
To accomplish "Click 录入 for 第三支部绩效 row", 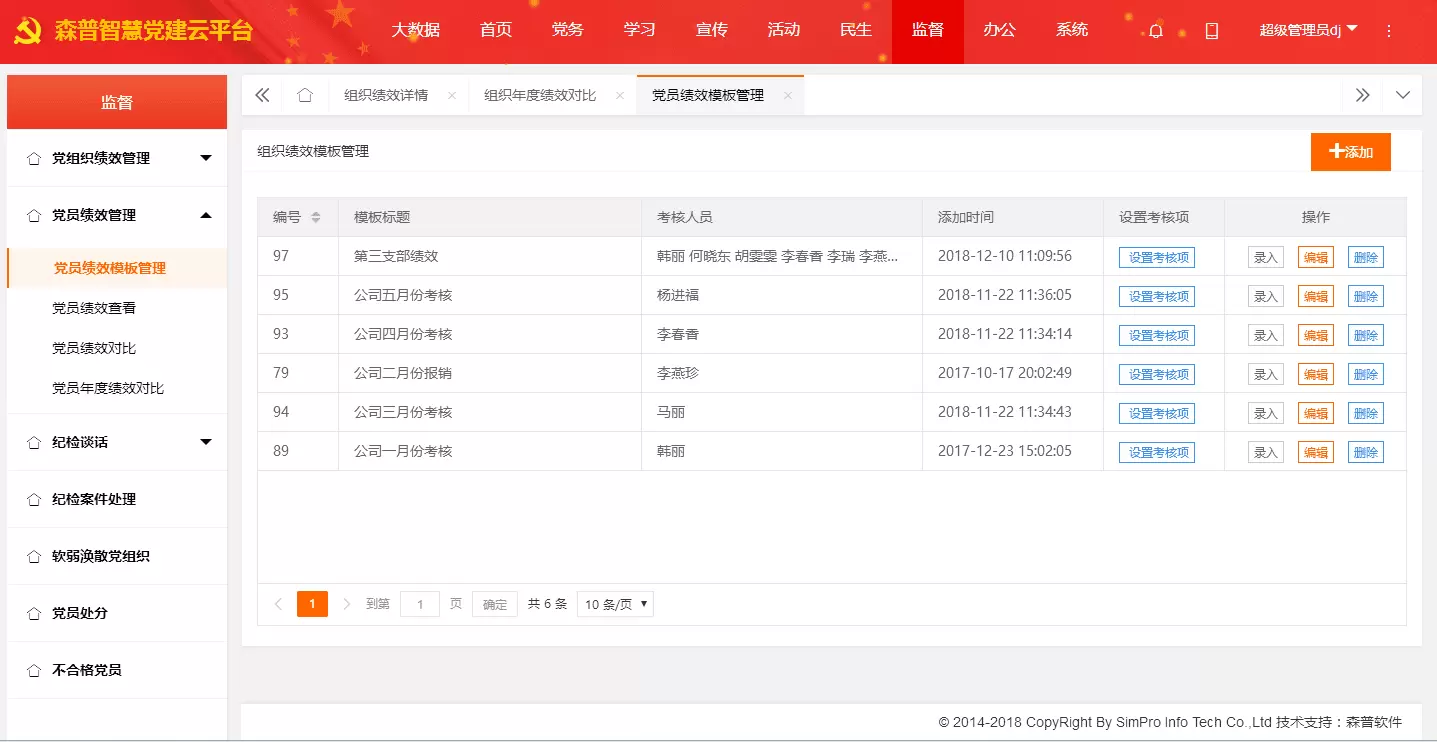I will [x=1266, y=257].
